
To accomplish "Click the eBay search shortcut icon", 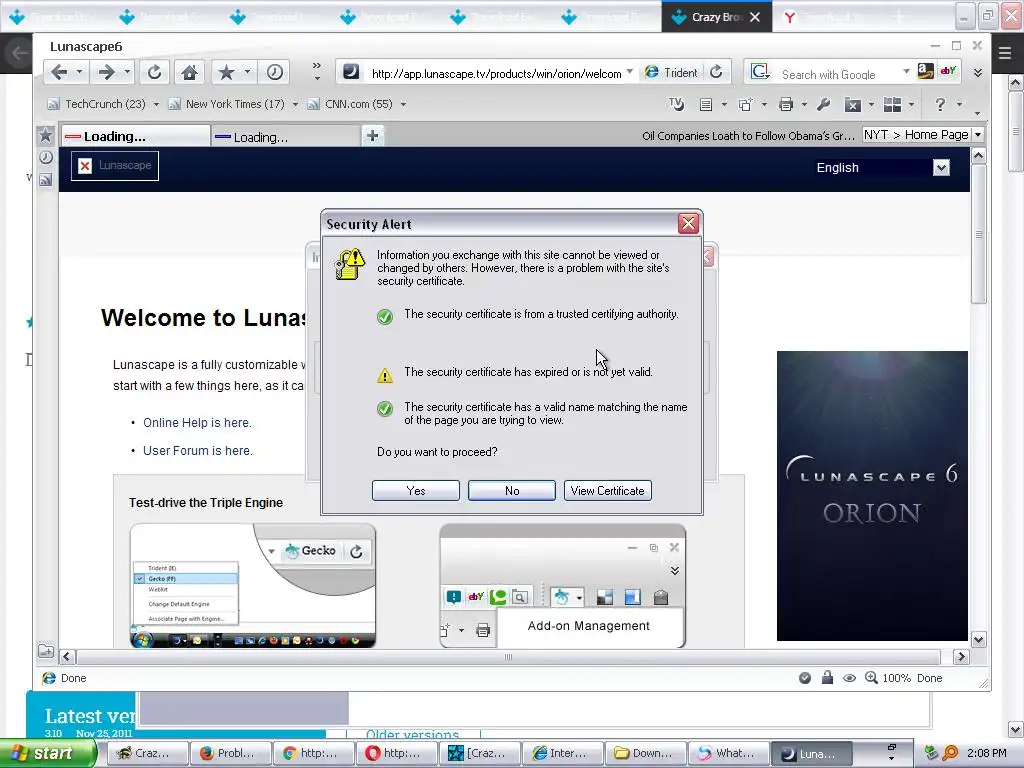I will pyautogui.click(x=948, y=71).
